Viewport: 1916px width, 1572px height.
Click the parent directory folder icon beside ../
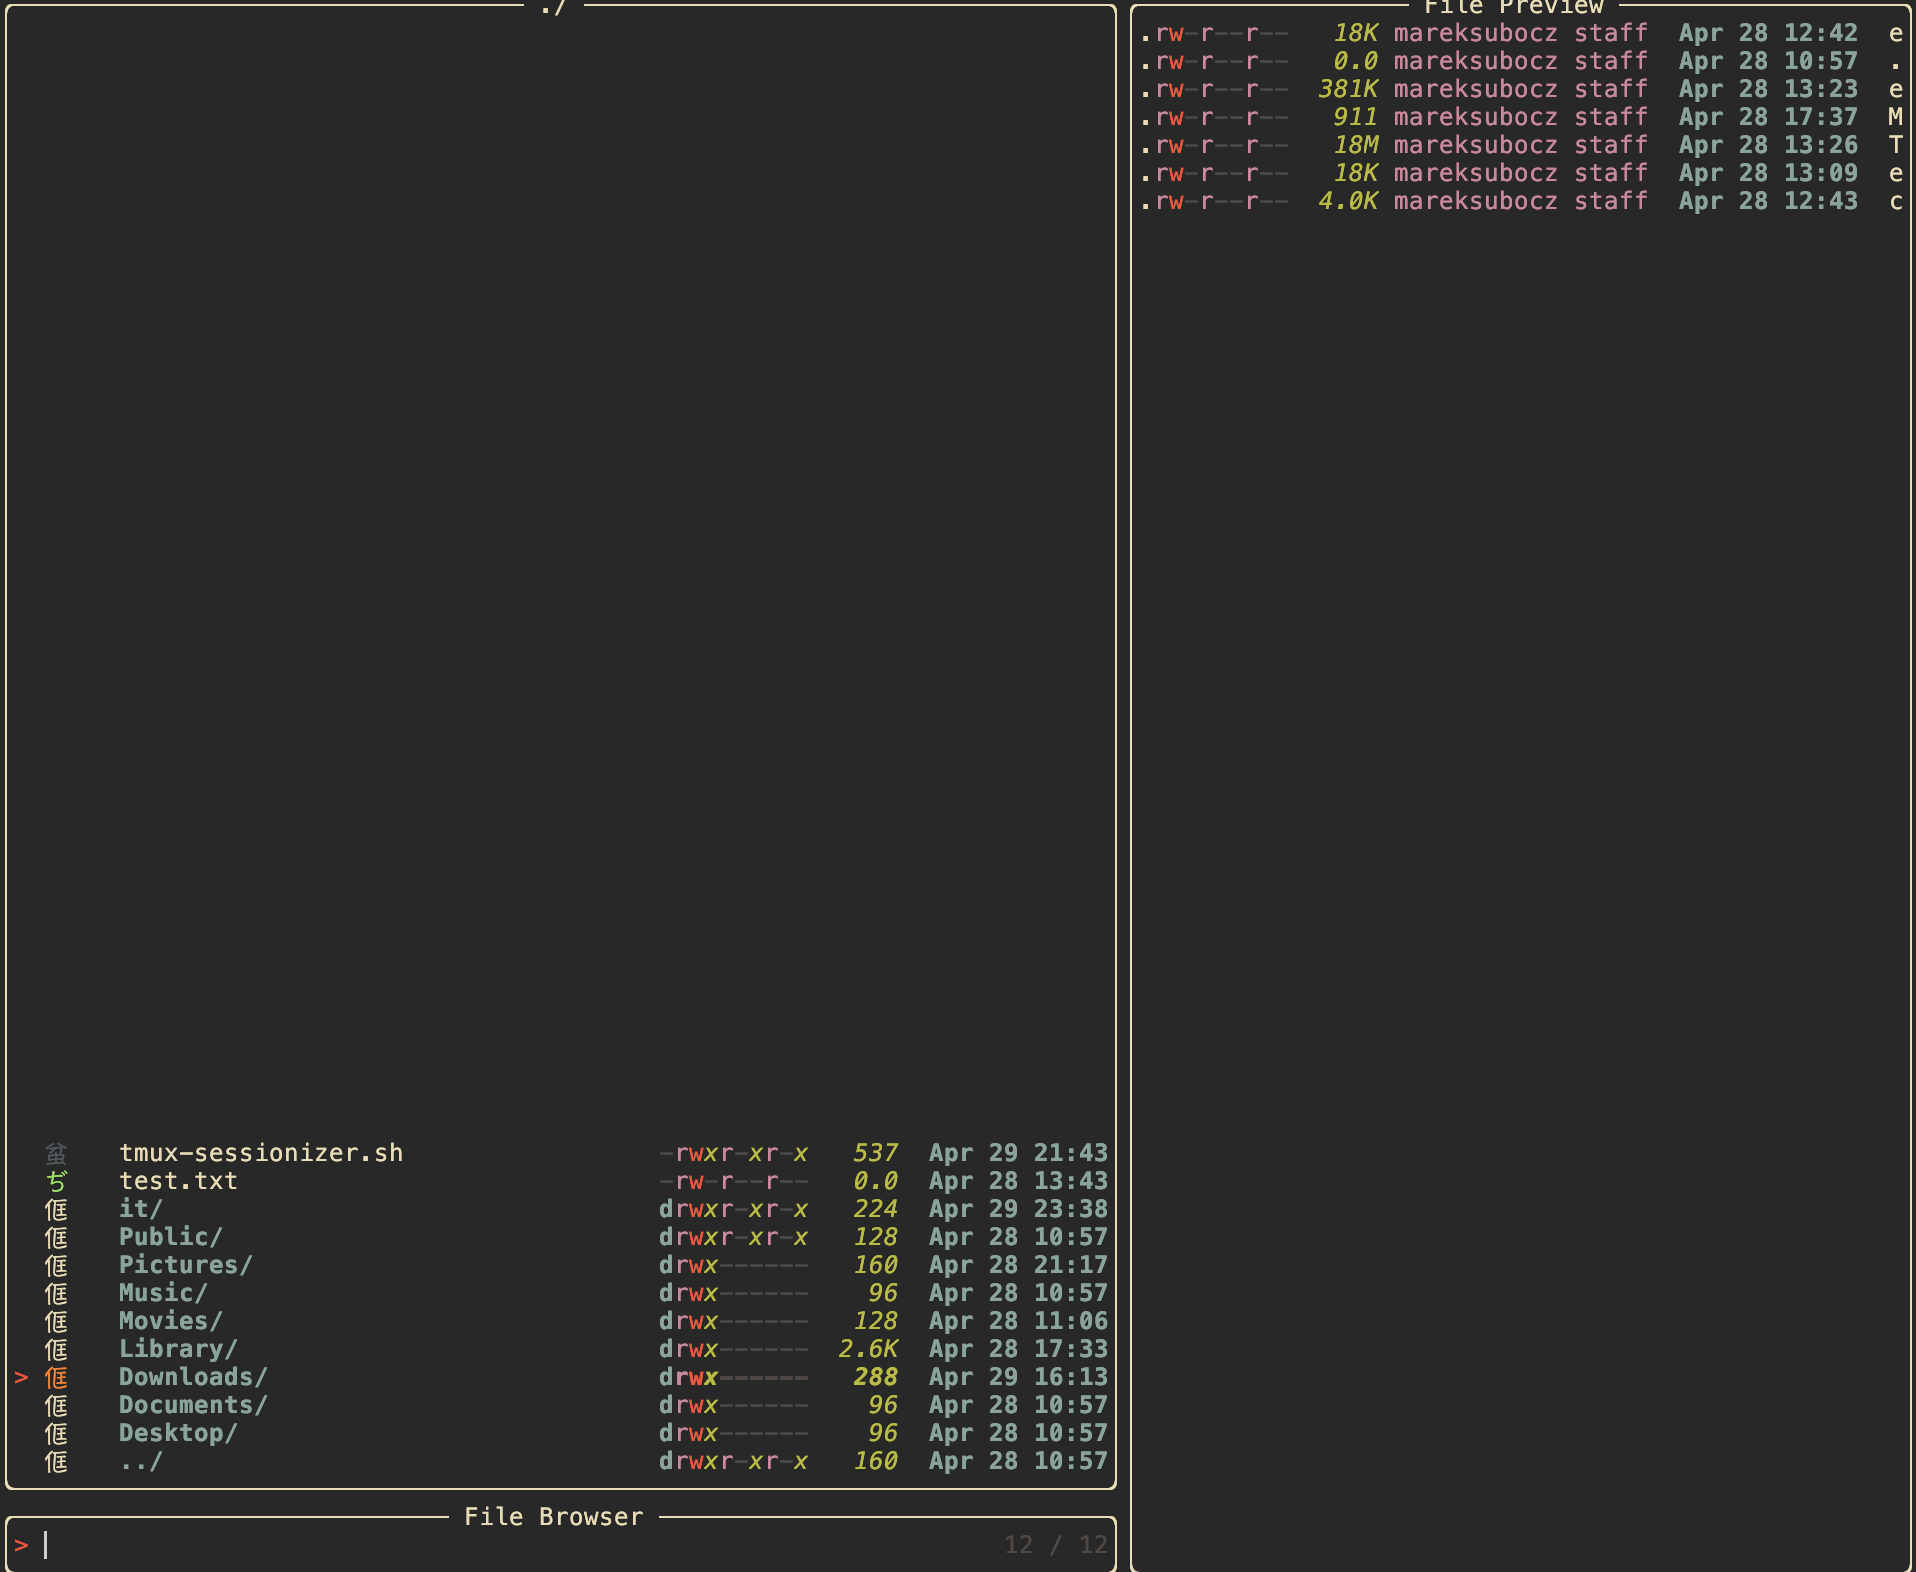[x=57, y=1461]
